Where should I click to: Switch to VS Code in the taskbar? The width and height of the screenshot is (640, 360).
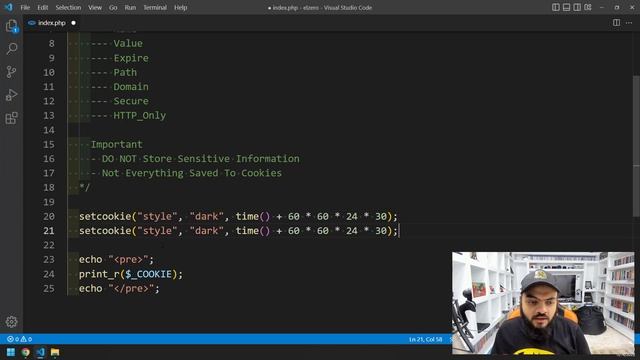[x=40, y=352]
